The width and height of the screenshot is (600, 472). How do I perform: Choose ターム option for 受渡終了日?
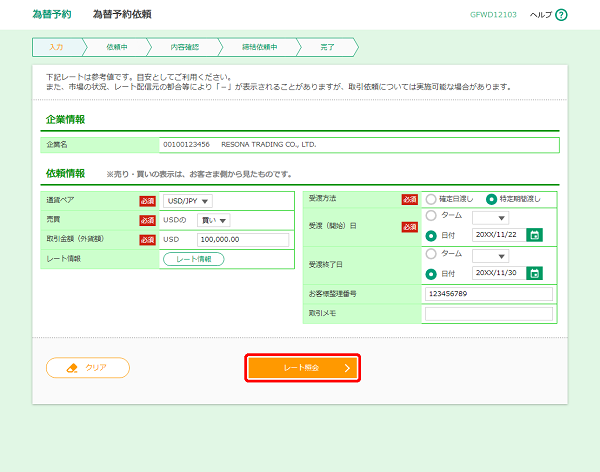431,253
